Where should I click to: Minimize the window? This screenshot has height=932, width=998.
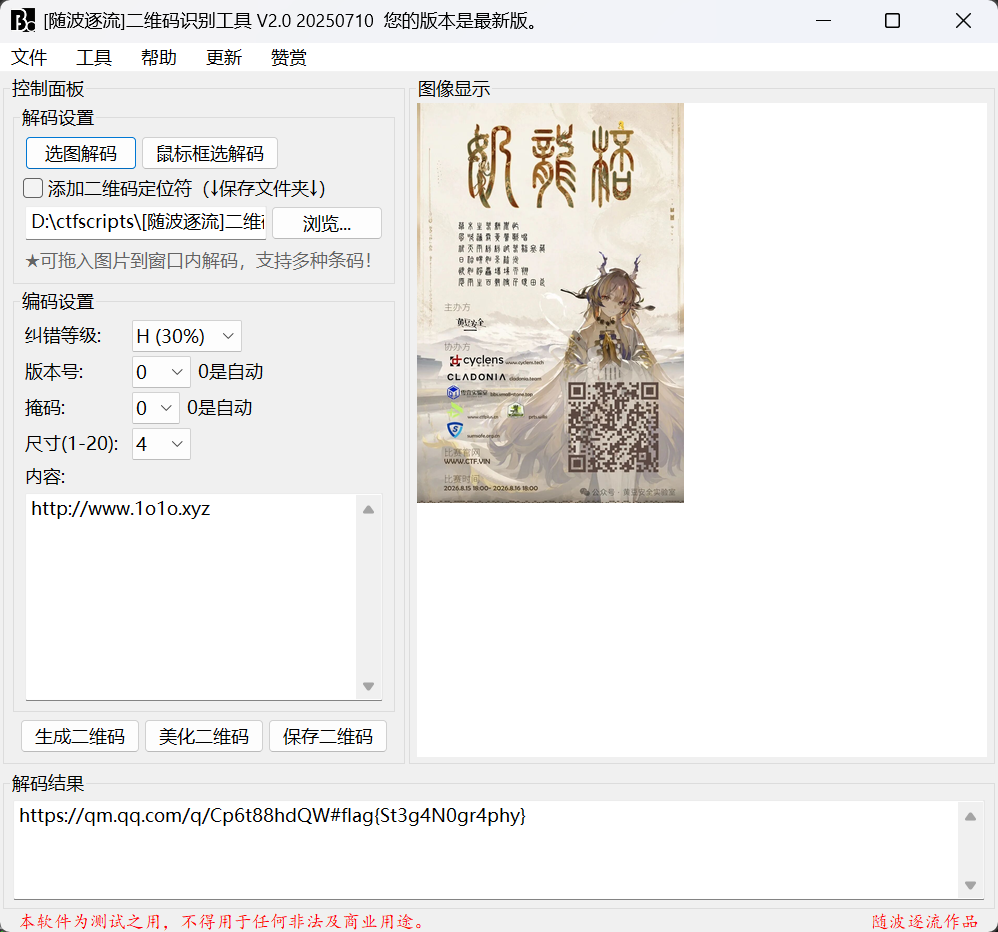pos(824,21)
